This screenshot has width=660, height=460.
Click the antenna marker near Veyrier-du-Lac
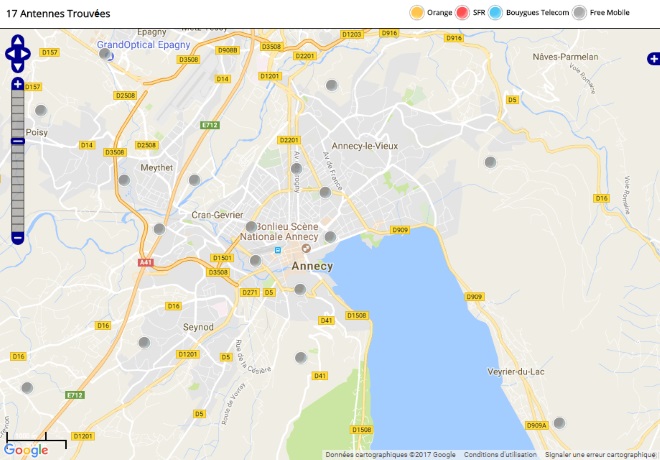click(559, 423)
